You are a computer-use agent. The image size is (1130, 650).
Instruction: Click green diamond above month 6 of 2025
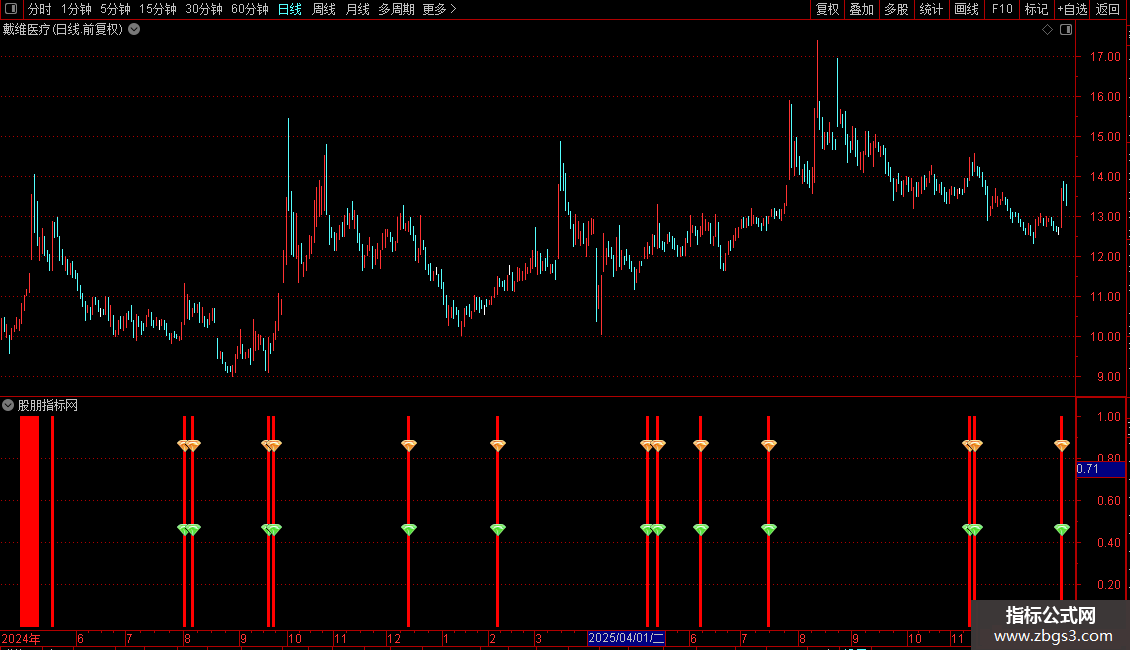click(x=700, y=529)
